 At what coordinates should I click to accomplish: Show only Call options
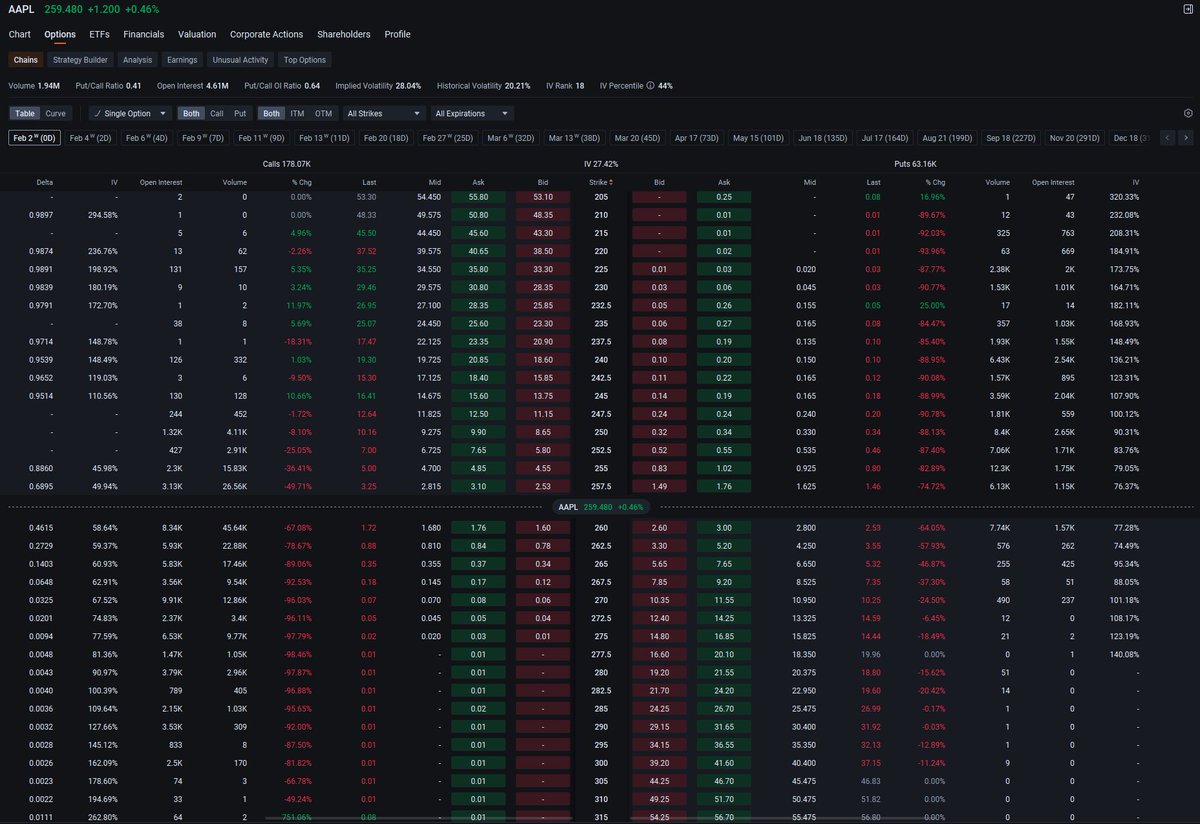pyautogui.click(x=217, y=114)
